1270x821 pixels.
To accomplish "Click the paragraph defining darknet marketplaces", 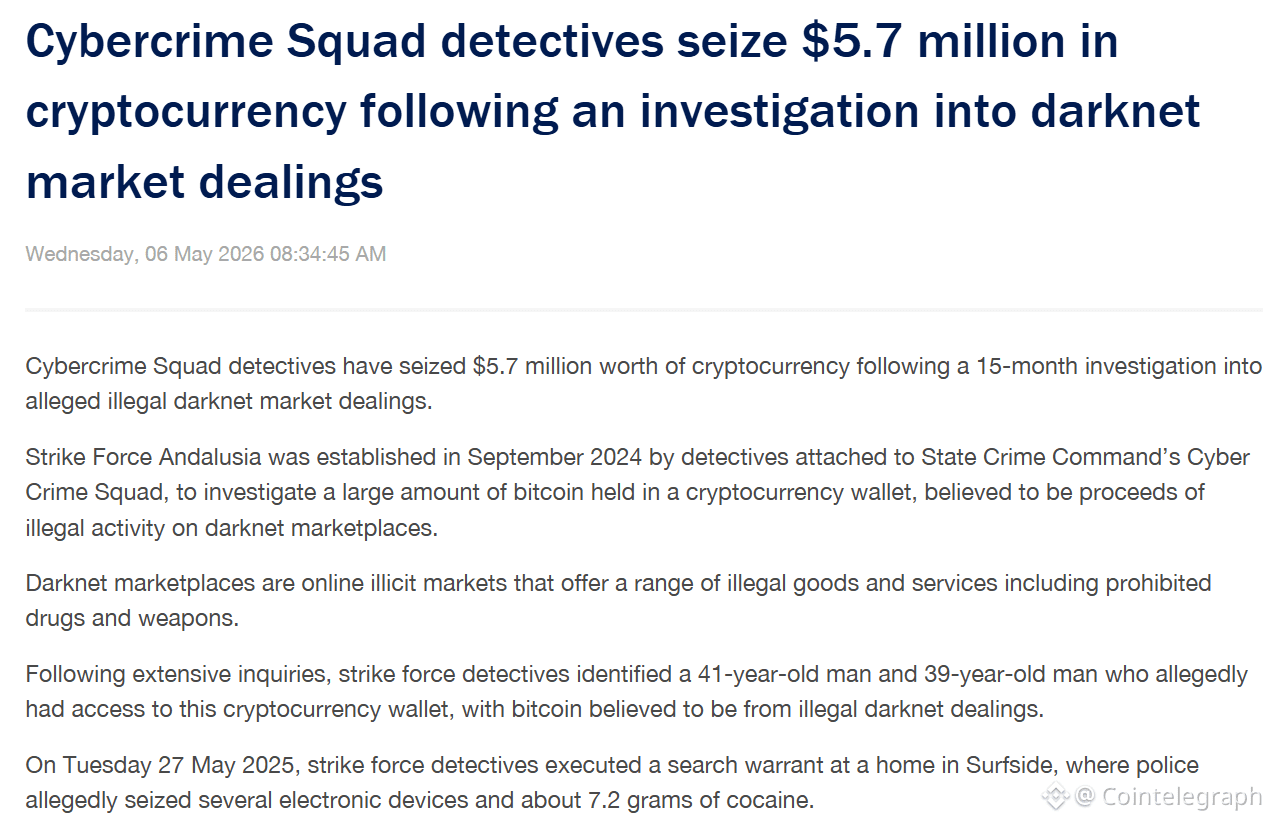I will pyautogui.click(x=618, y=600).
